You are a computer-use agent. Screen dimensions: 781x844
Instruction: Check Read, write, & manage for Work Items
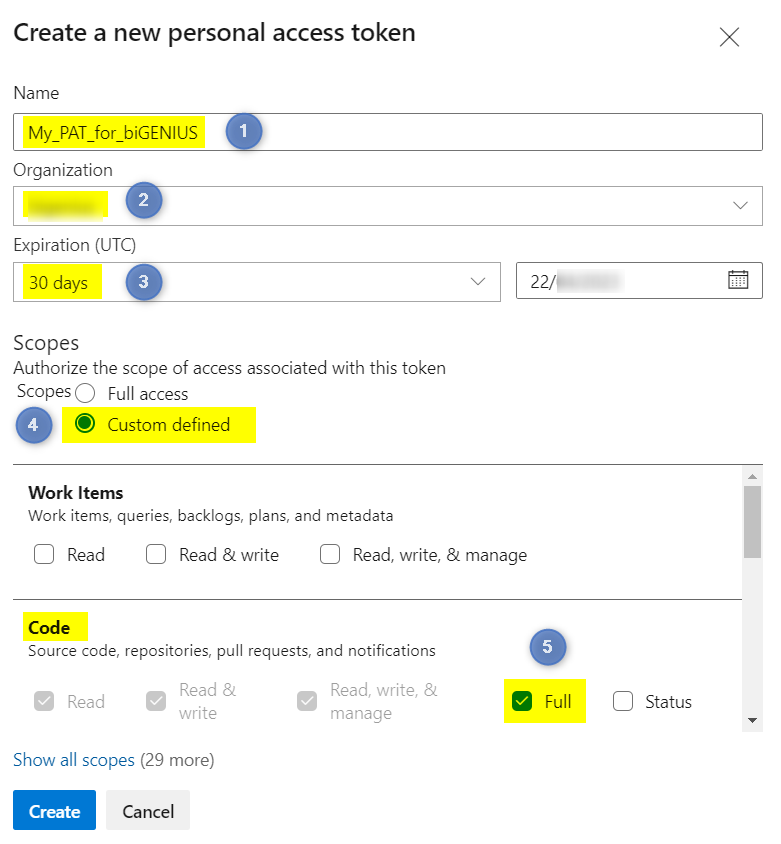[x=331, y=554]
